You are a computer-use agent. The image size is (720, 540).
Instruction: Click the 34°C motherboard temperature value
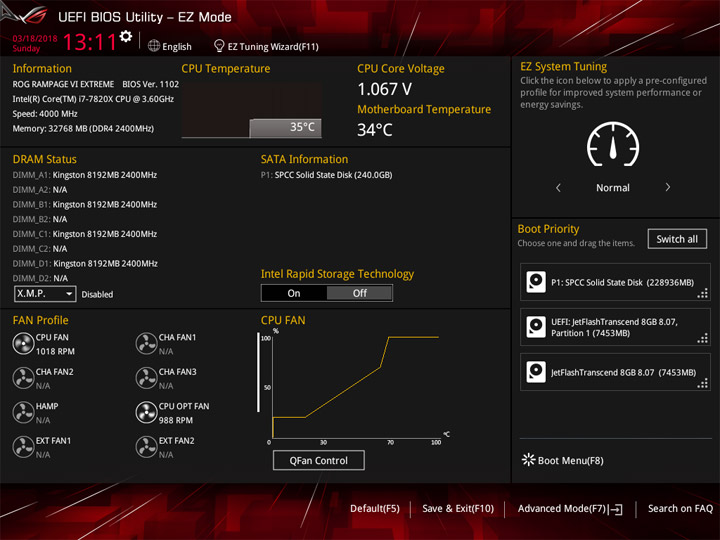point(375,130)
